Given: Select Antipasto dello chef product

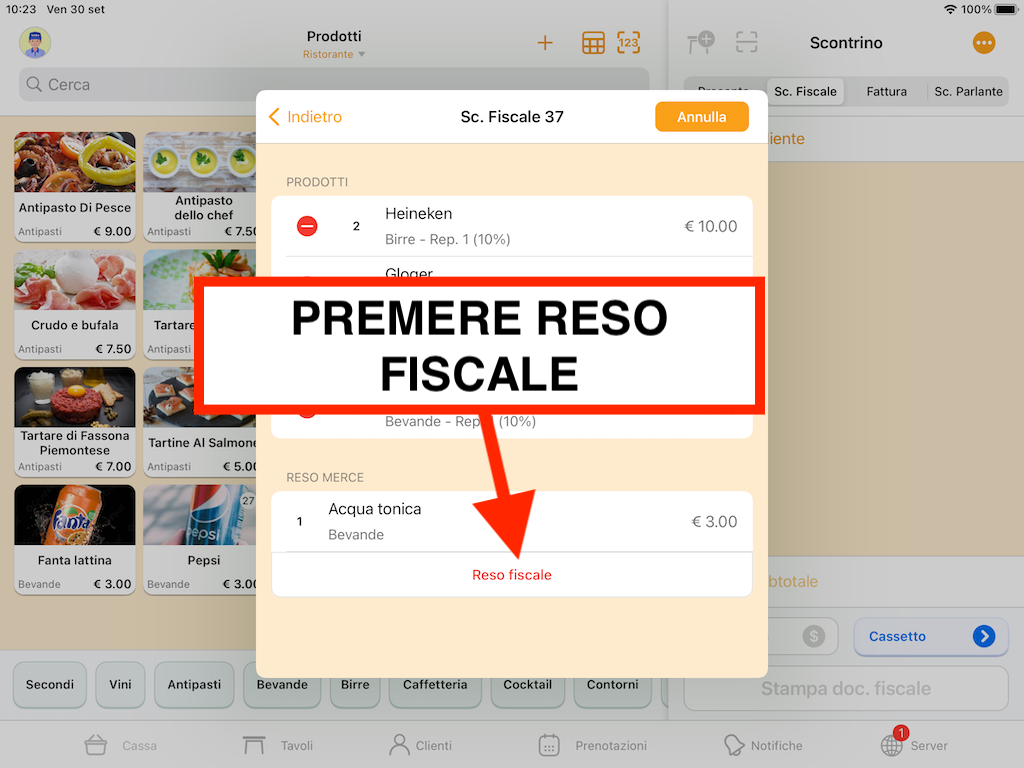Looking at the screenshot, I should pos(200,186).
